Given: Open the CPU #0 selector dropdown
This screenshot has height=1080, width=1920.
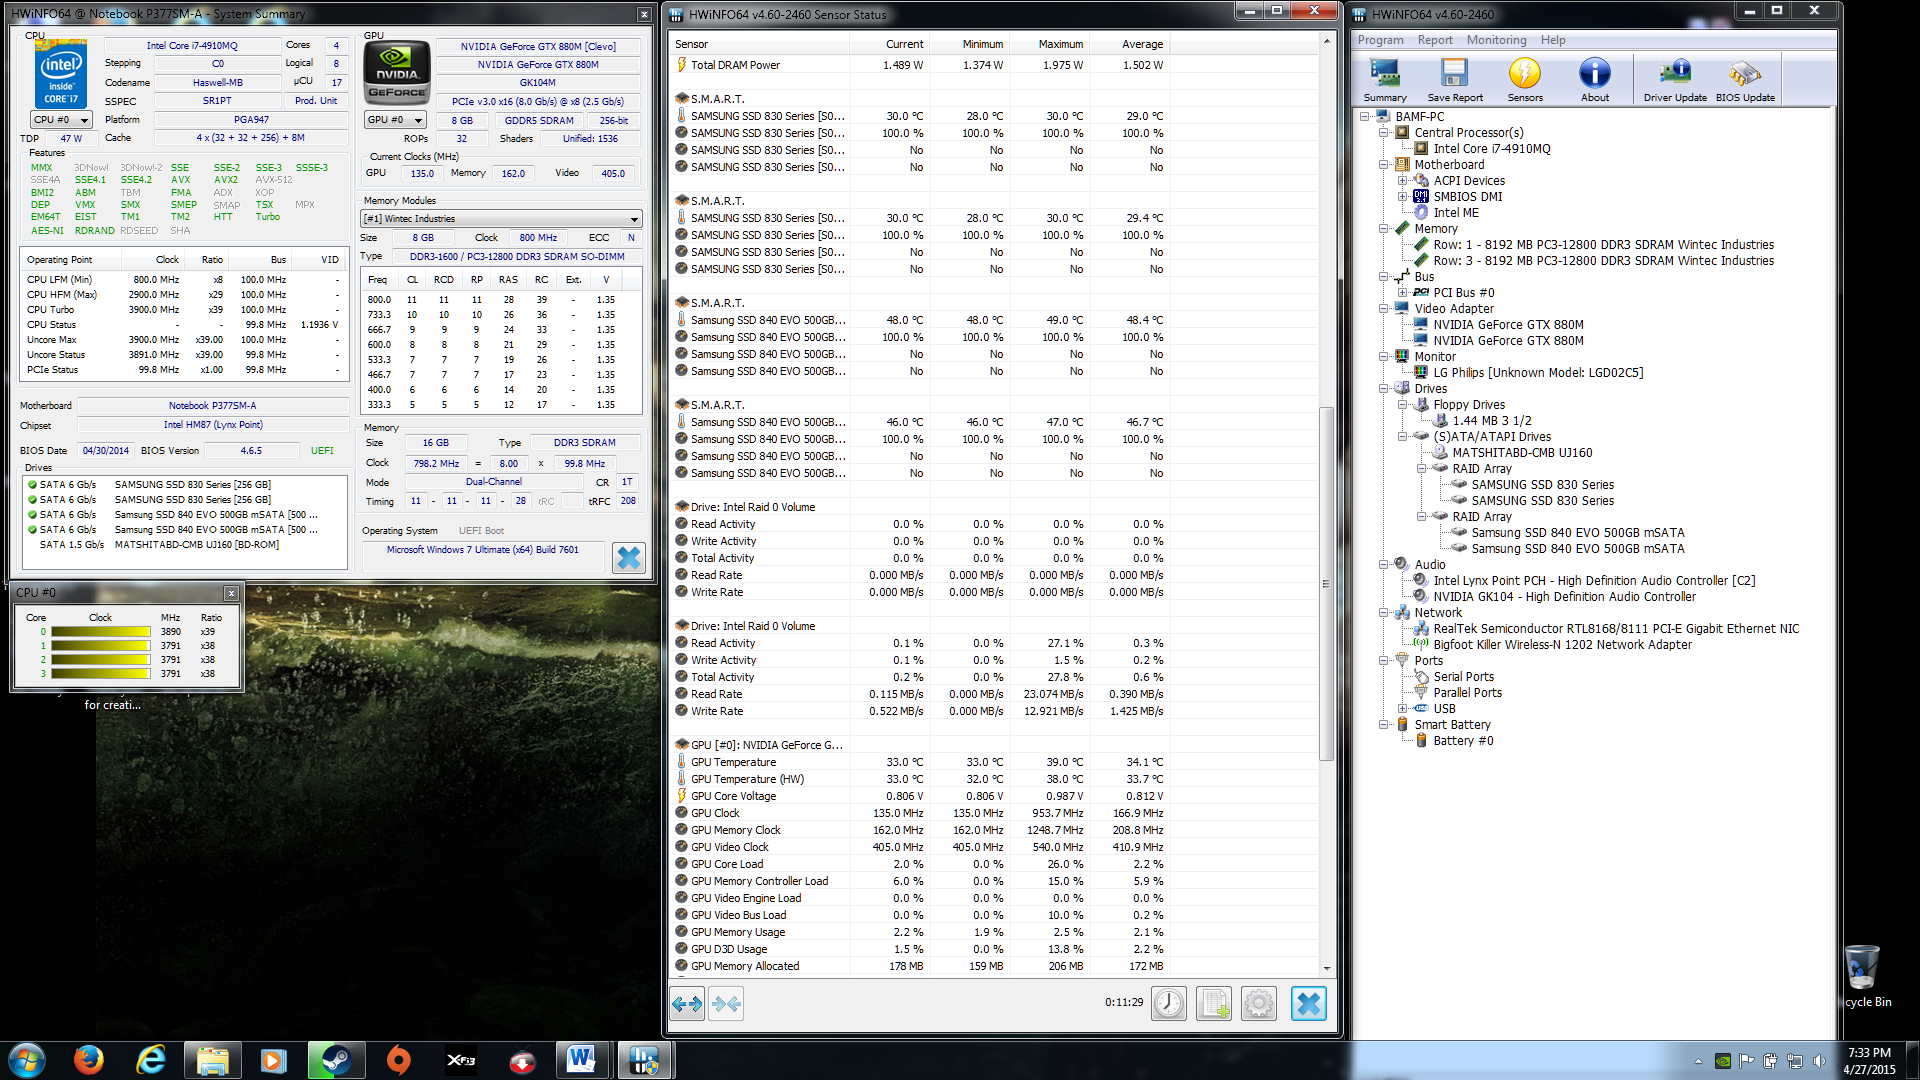Looking at the screenshot, I should 61,120.
